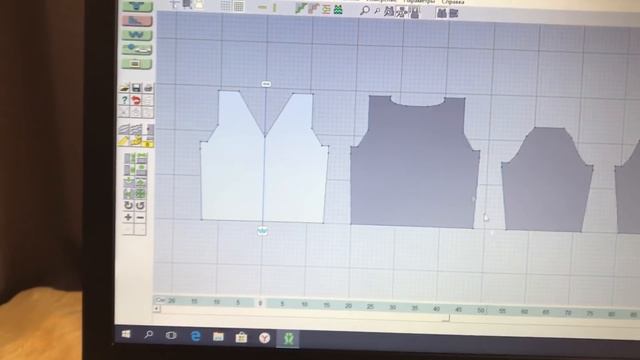Click the red undo arrow icon
640x360 pixels.
coord(136,100)
